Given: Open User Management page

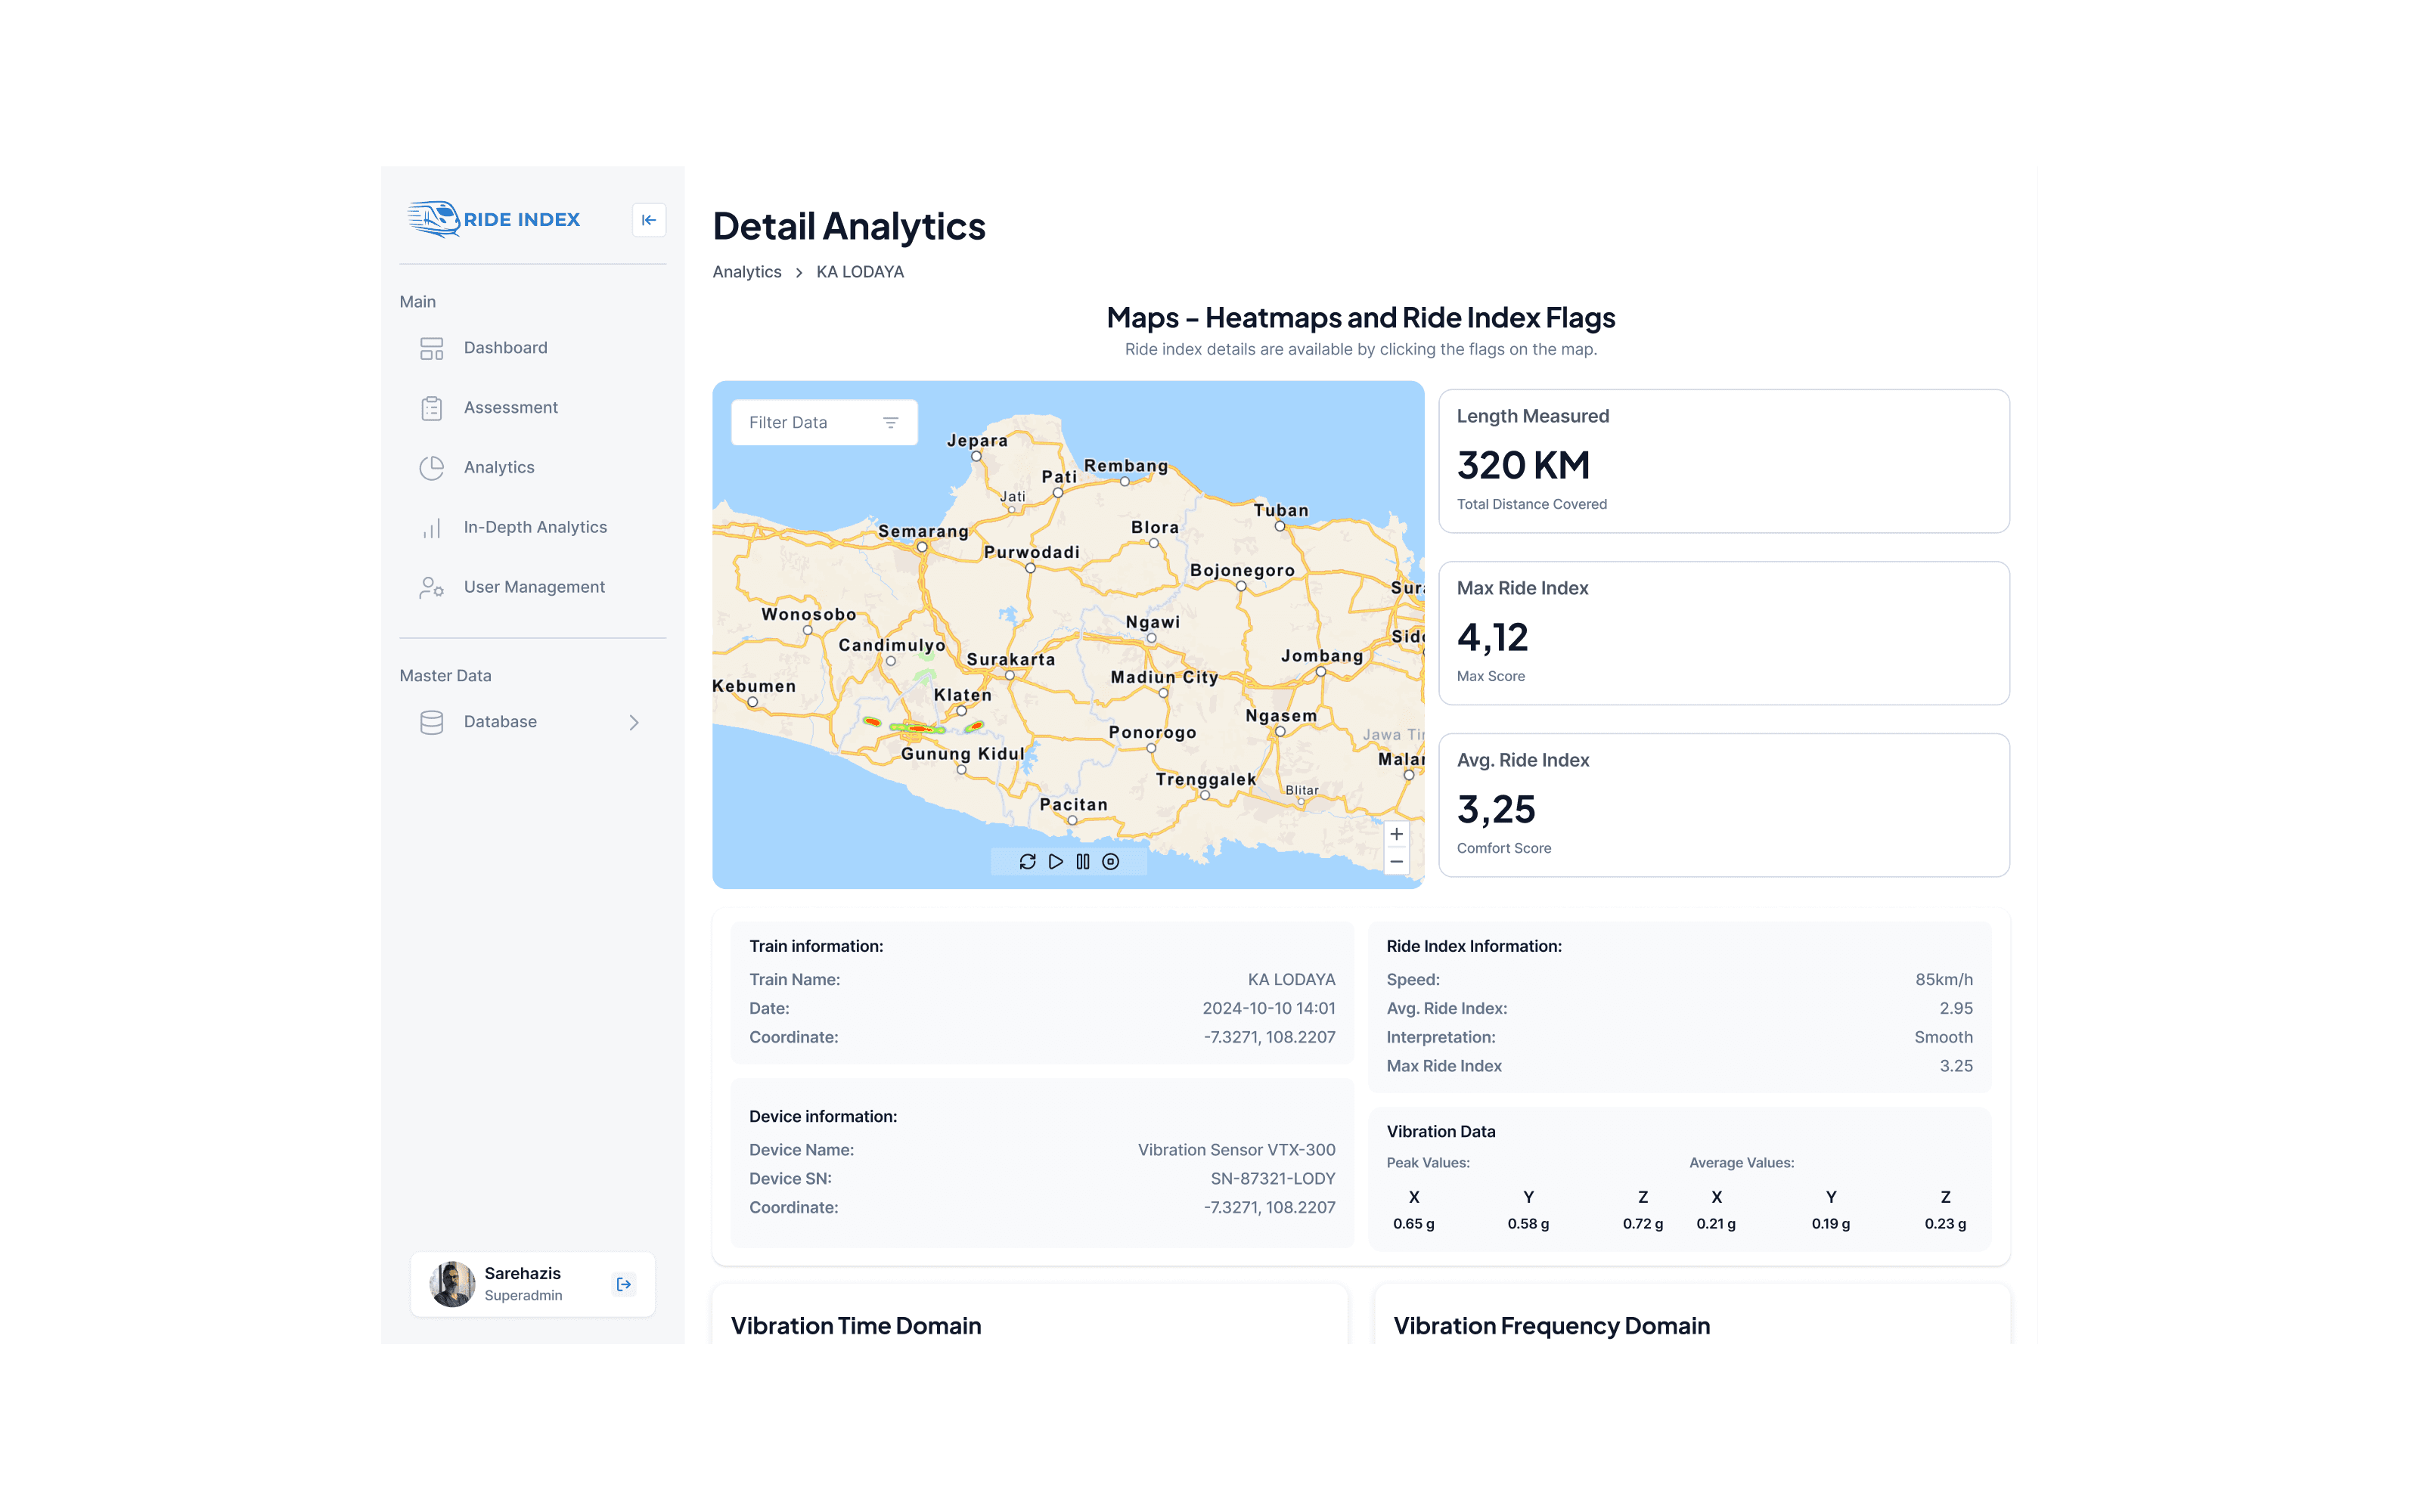Looking at the screenshot, I should click(x=533, y=588).
